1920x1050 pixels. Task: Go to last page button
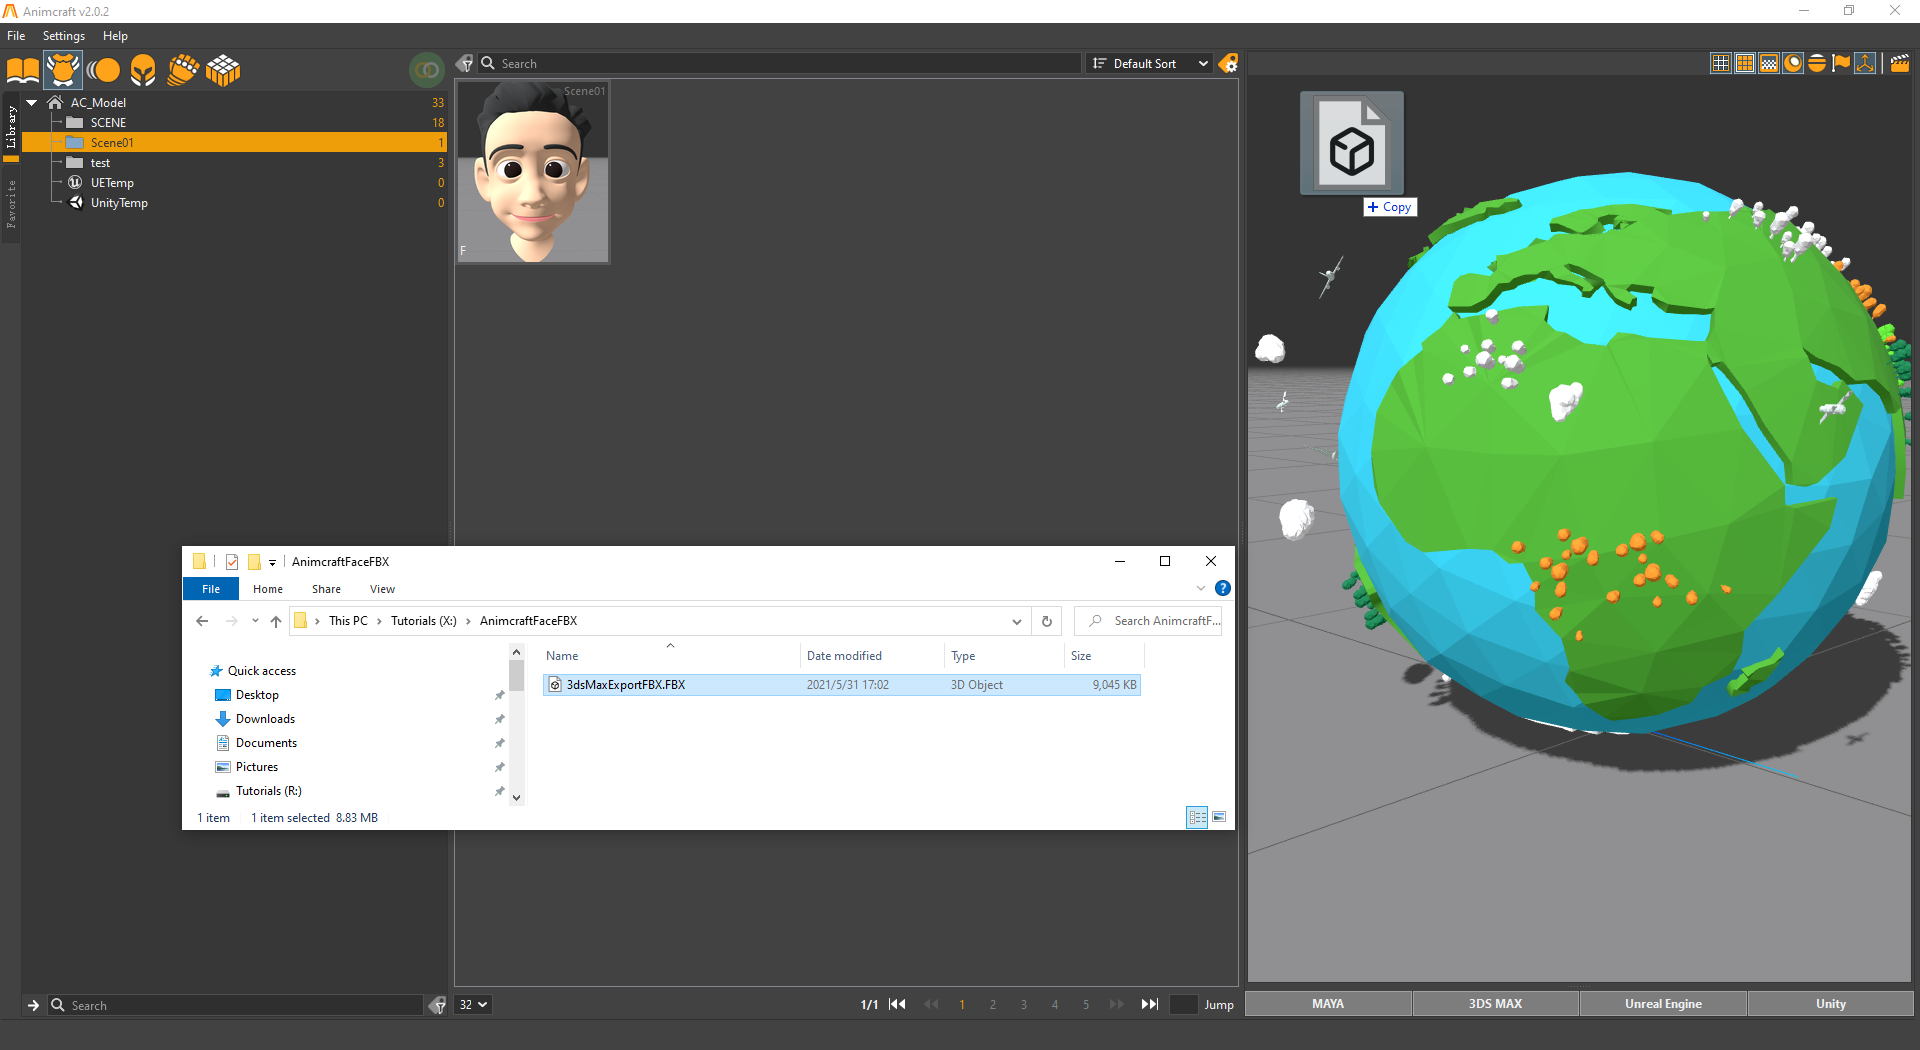[x=1150, y=1005]
